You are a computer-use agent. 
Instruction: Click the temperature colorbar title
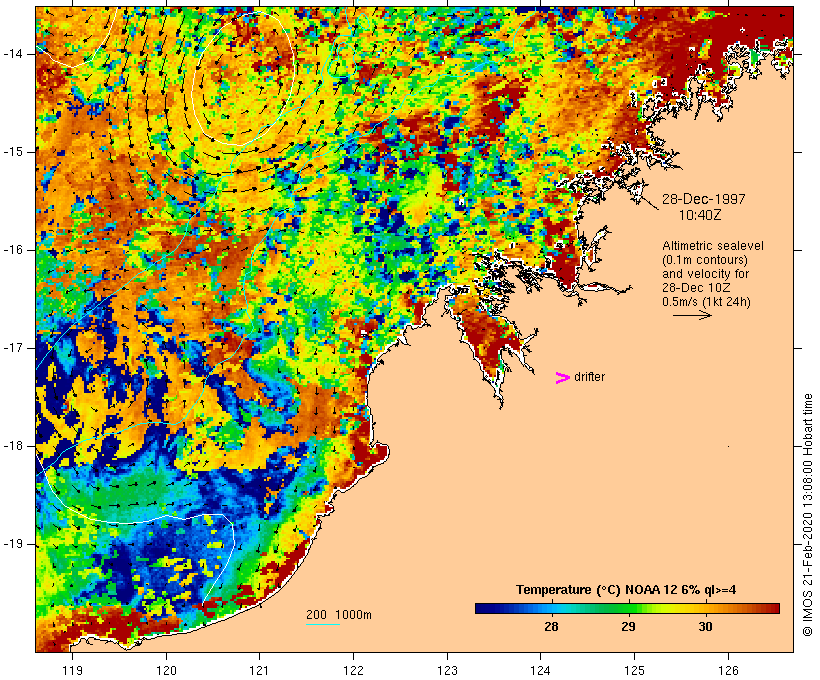625,590
